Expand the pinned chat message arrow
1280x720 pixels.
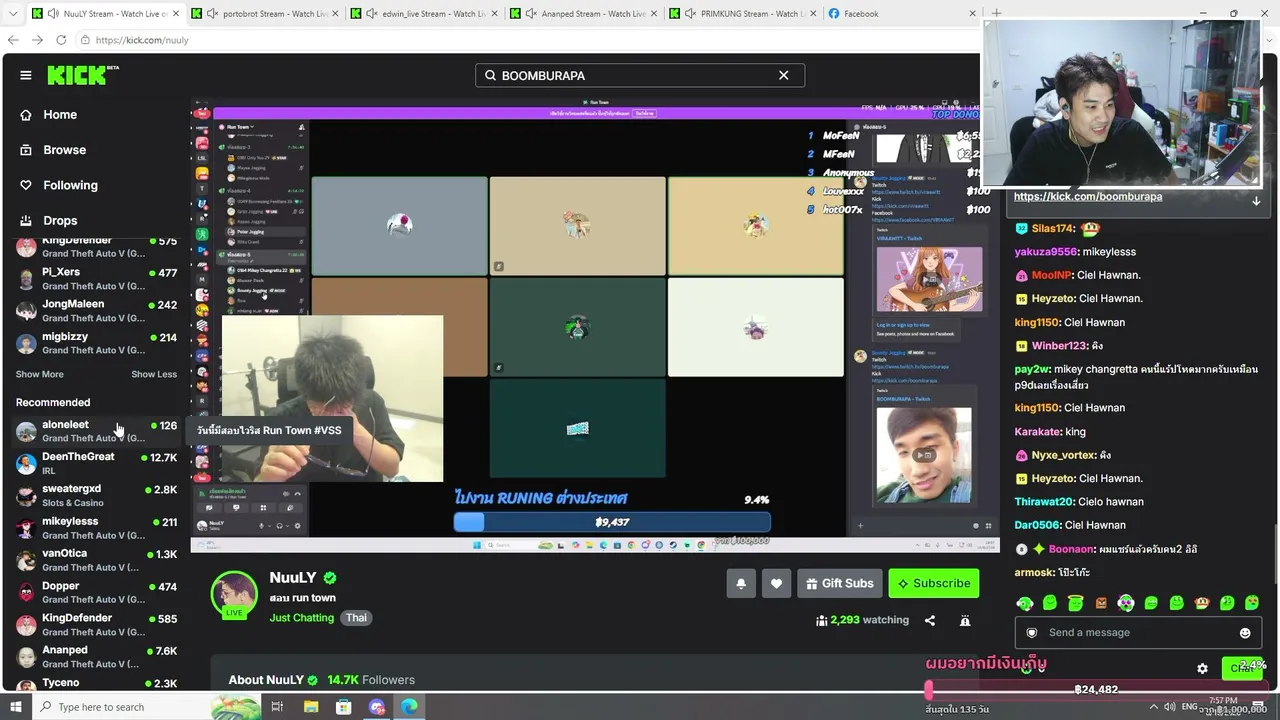(x=1256, y=200)
